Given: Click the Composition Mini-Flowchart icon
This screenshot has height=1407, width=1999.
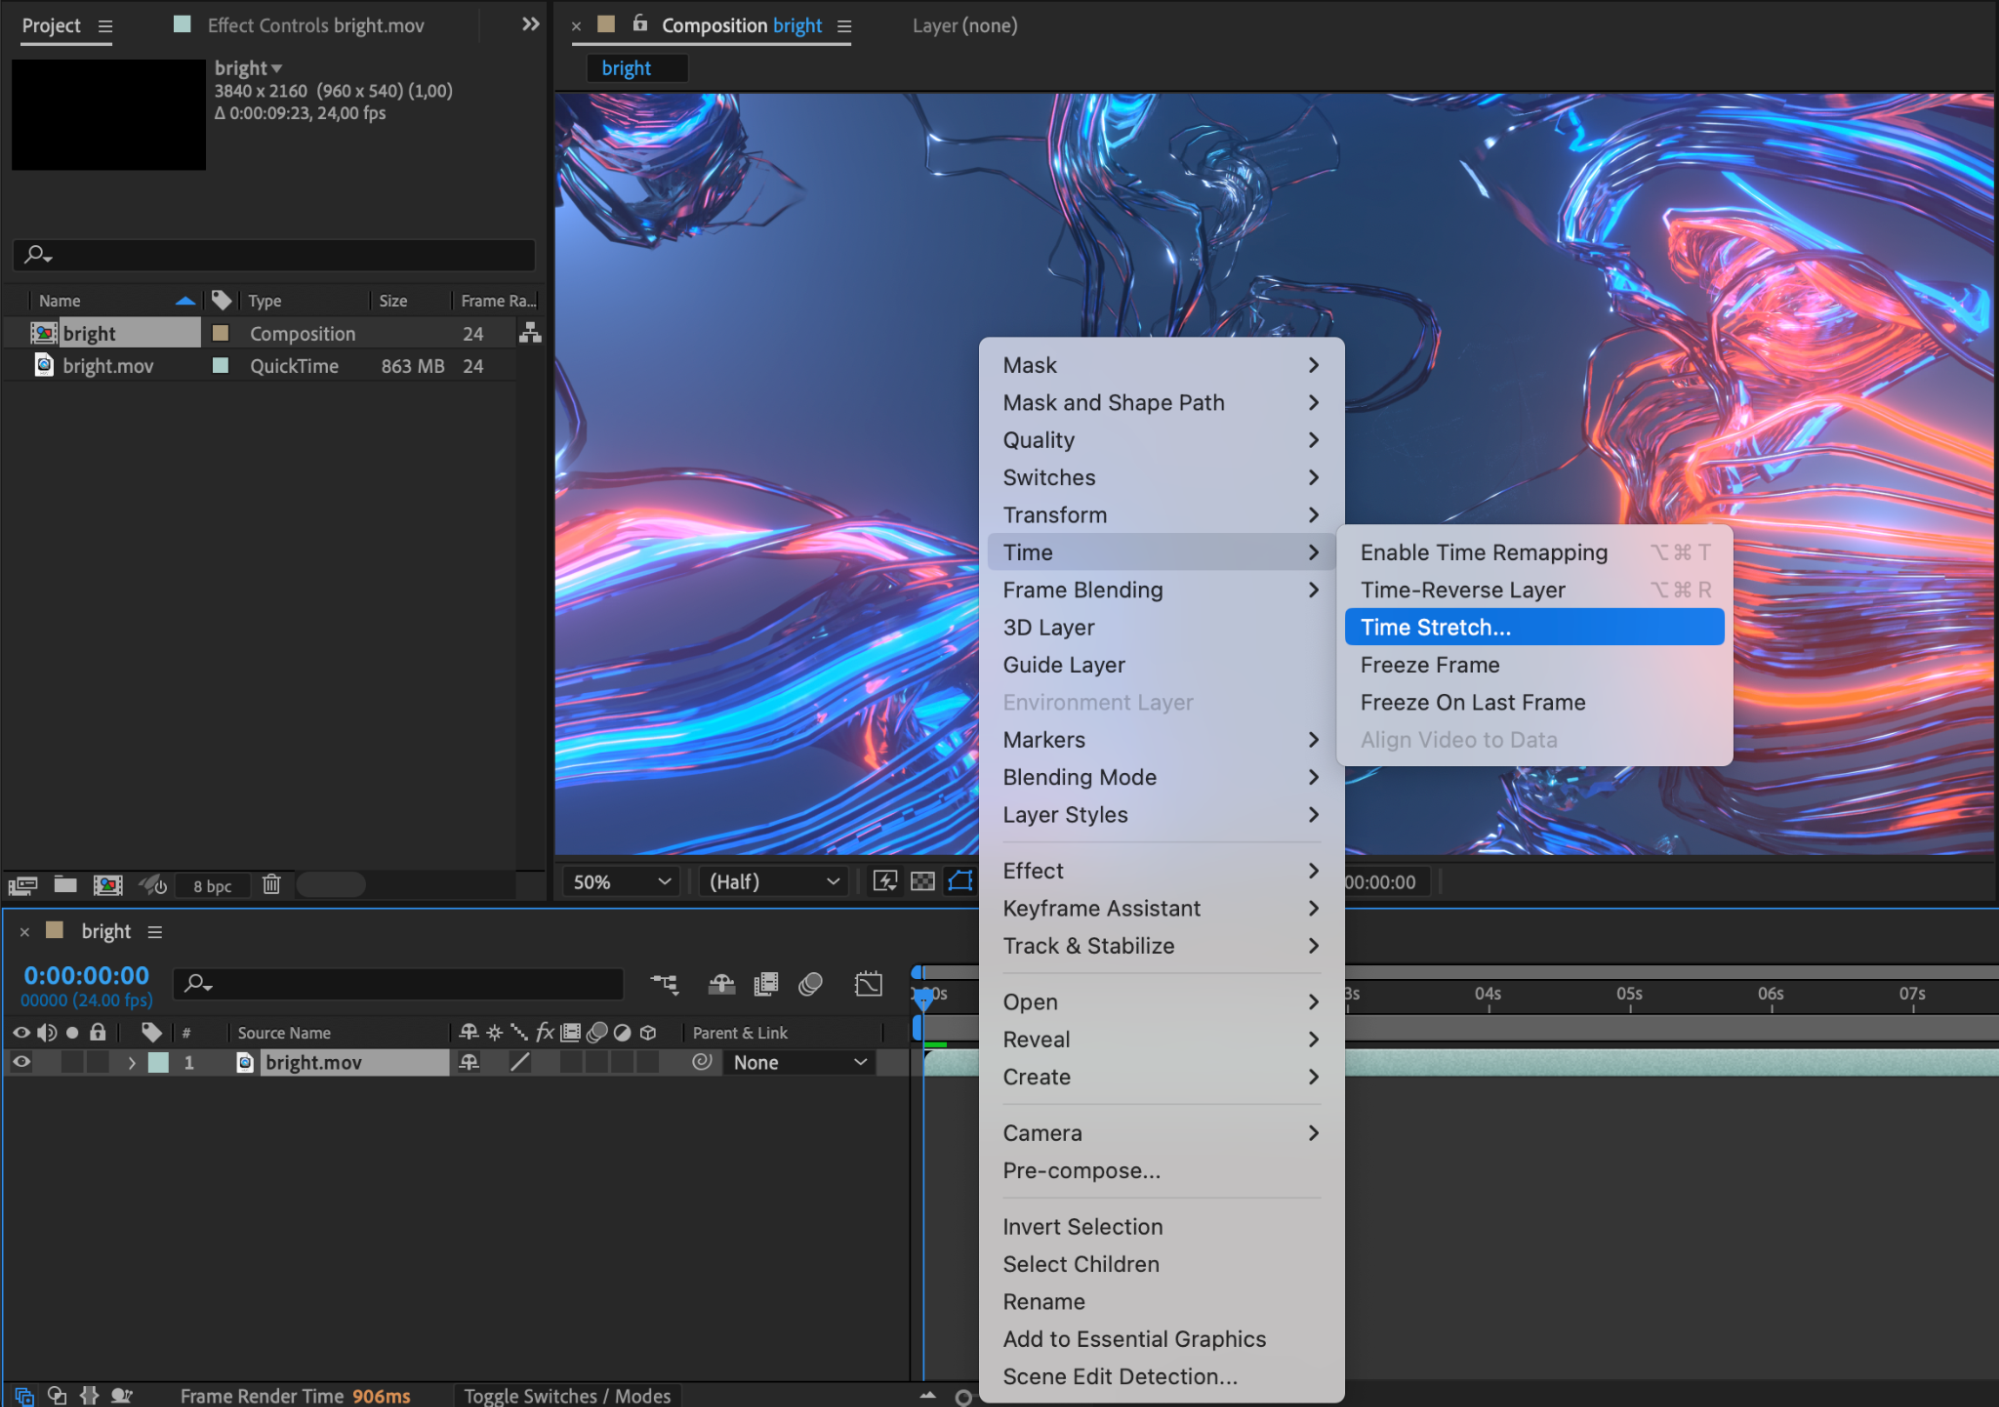Looking at the screenshot, I should pyautogui.click(x=664, y=984).
